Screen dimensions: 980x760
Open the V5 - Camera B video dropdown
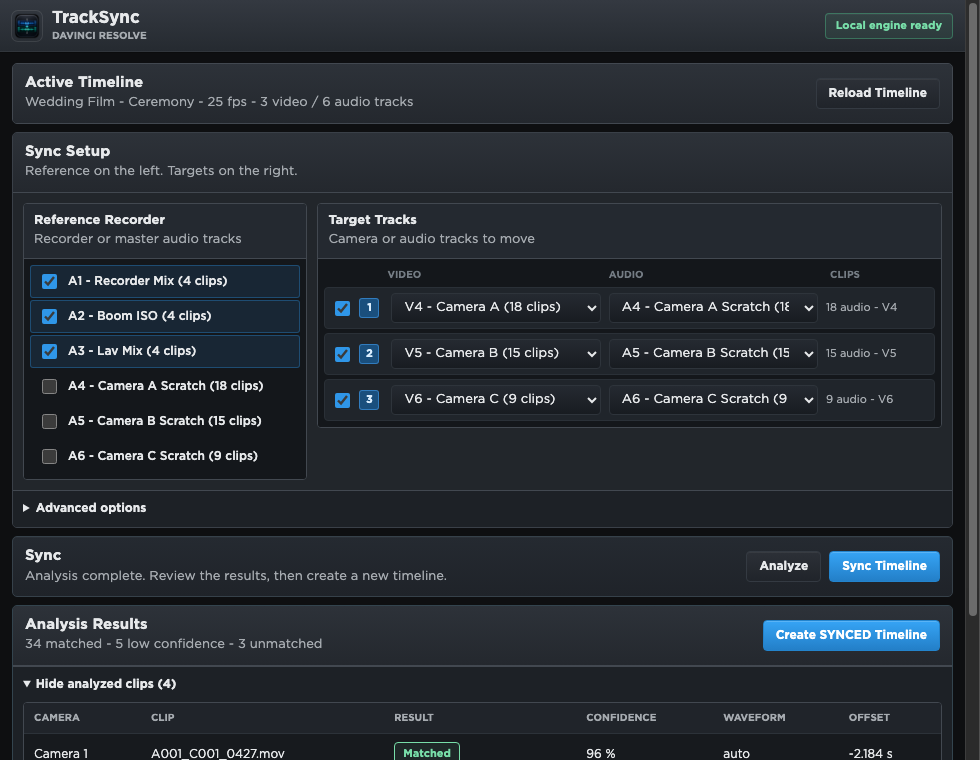pyautogui.click(x=496, y=354)
